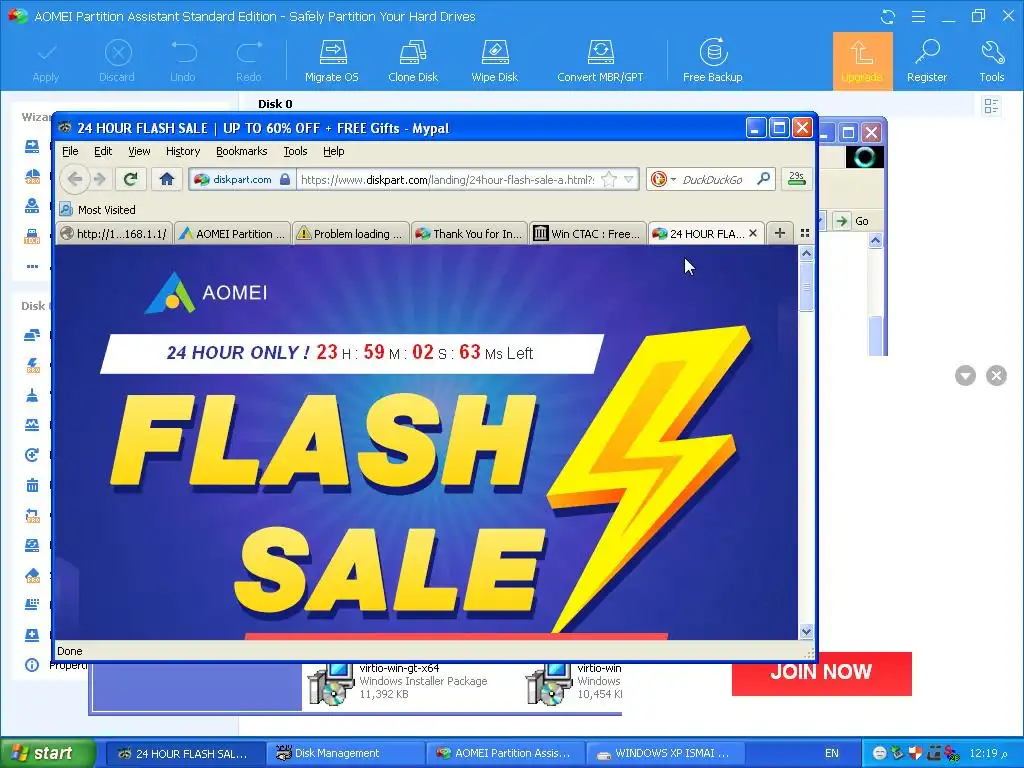Click the Apply checkmark in AOMEI toolbar
The image size is (1024, 768).
tap(46, 61)
